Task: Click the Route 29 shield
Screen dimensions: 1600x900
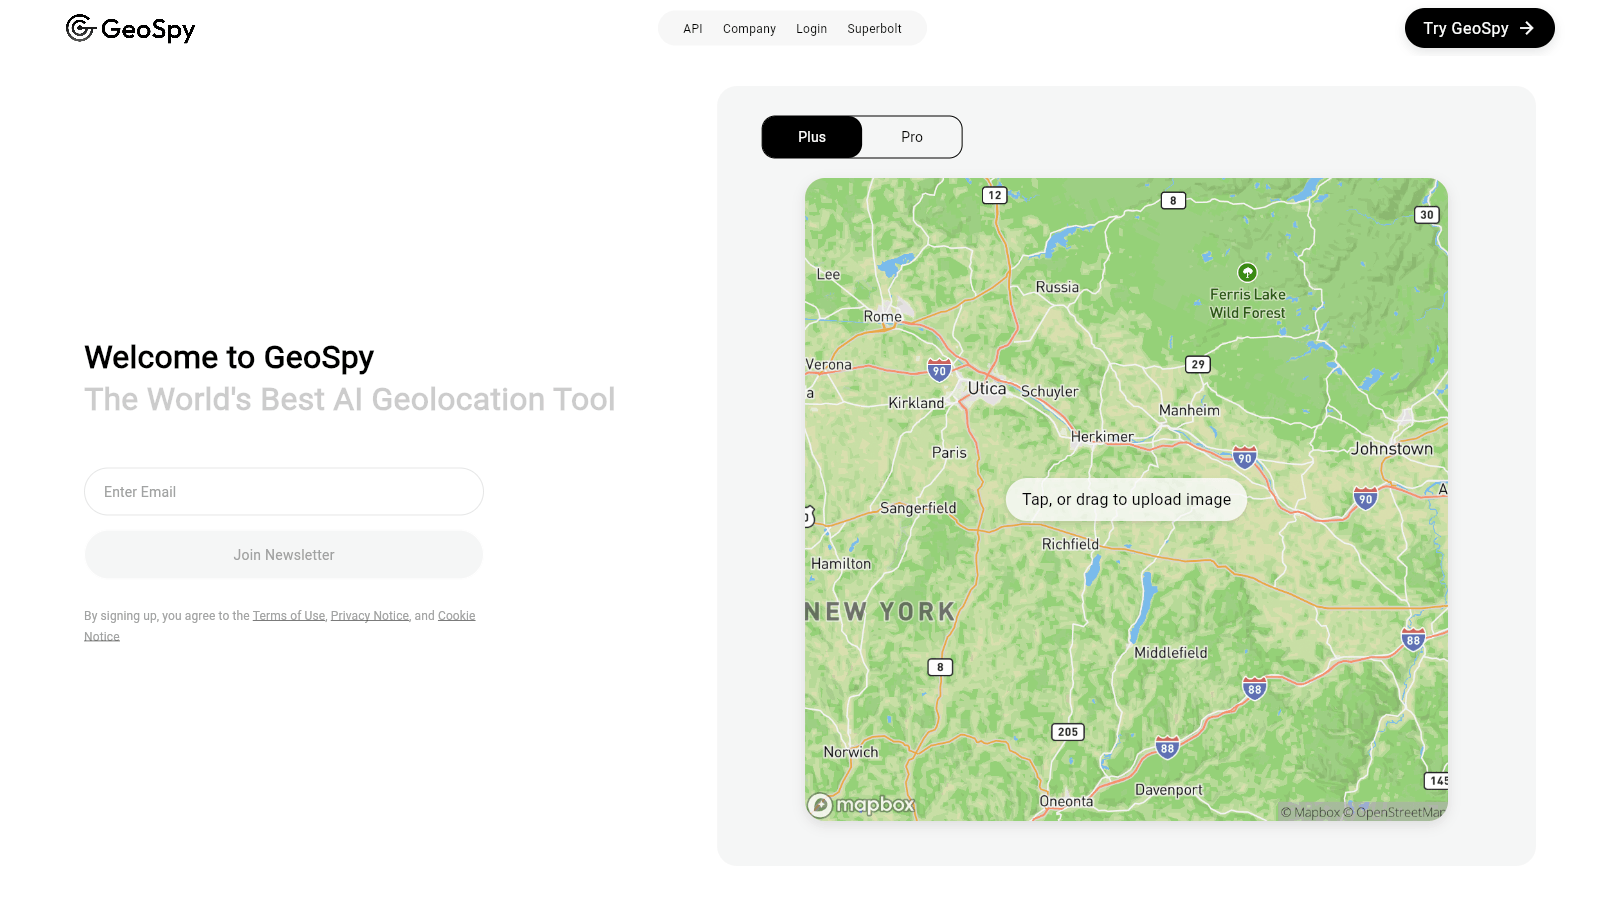Action: tap(1198, 364)
